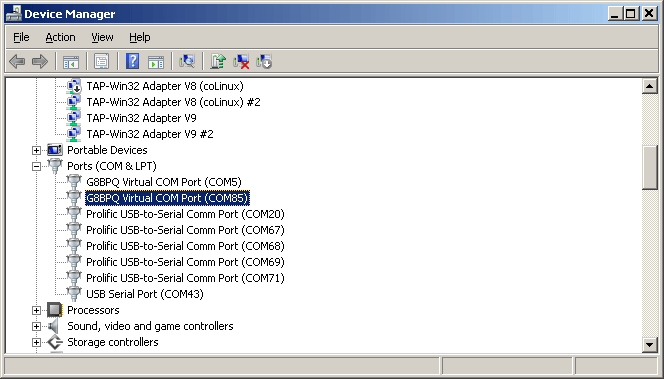Click the Update Driver Software icon

tap(219, 62)
